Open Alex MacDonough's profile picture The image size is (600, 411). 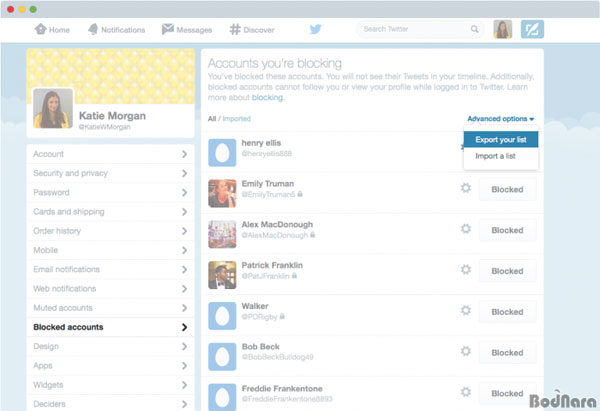(x=222, y=234)
